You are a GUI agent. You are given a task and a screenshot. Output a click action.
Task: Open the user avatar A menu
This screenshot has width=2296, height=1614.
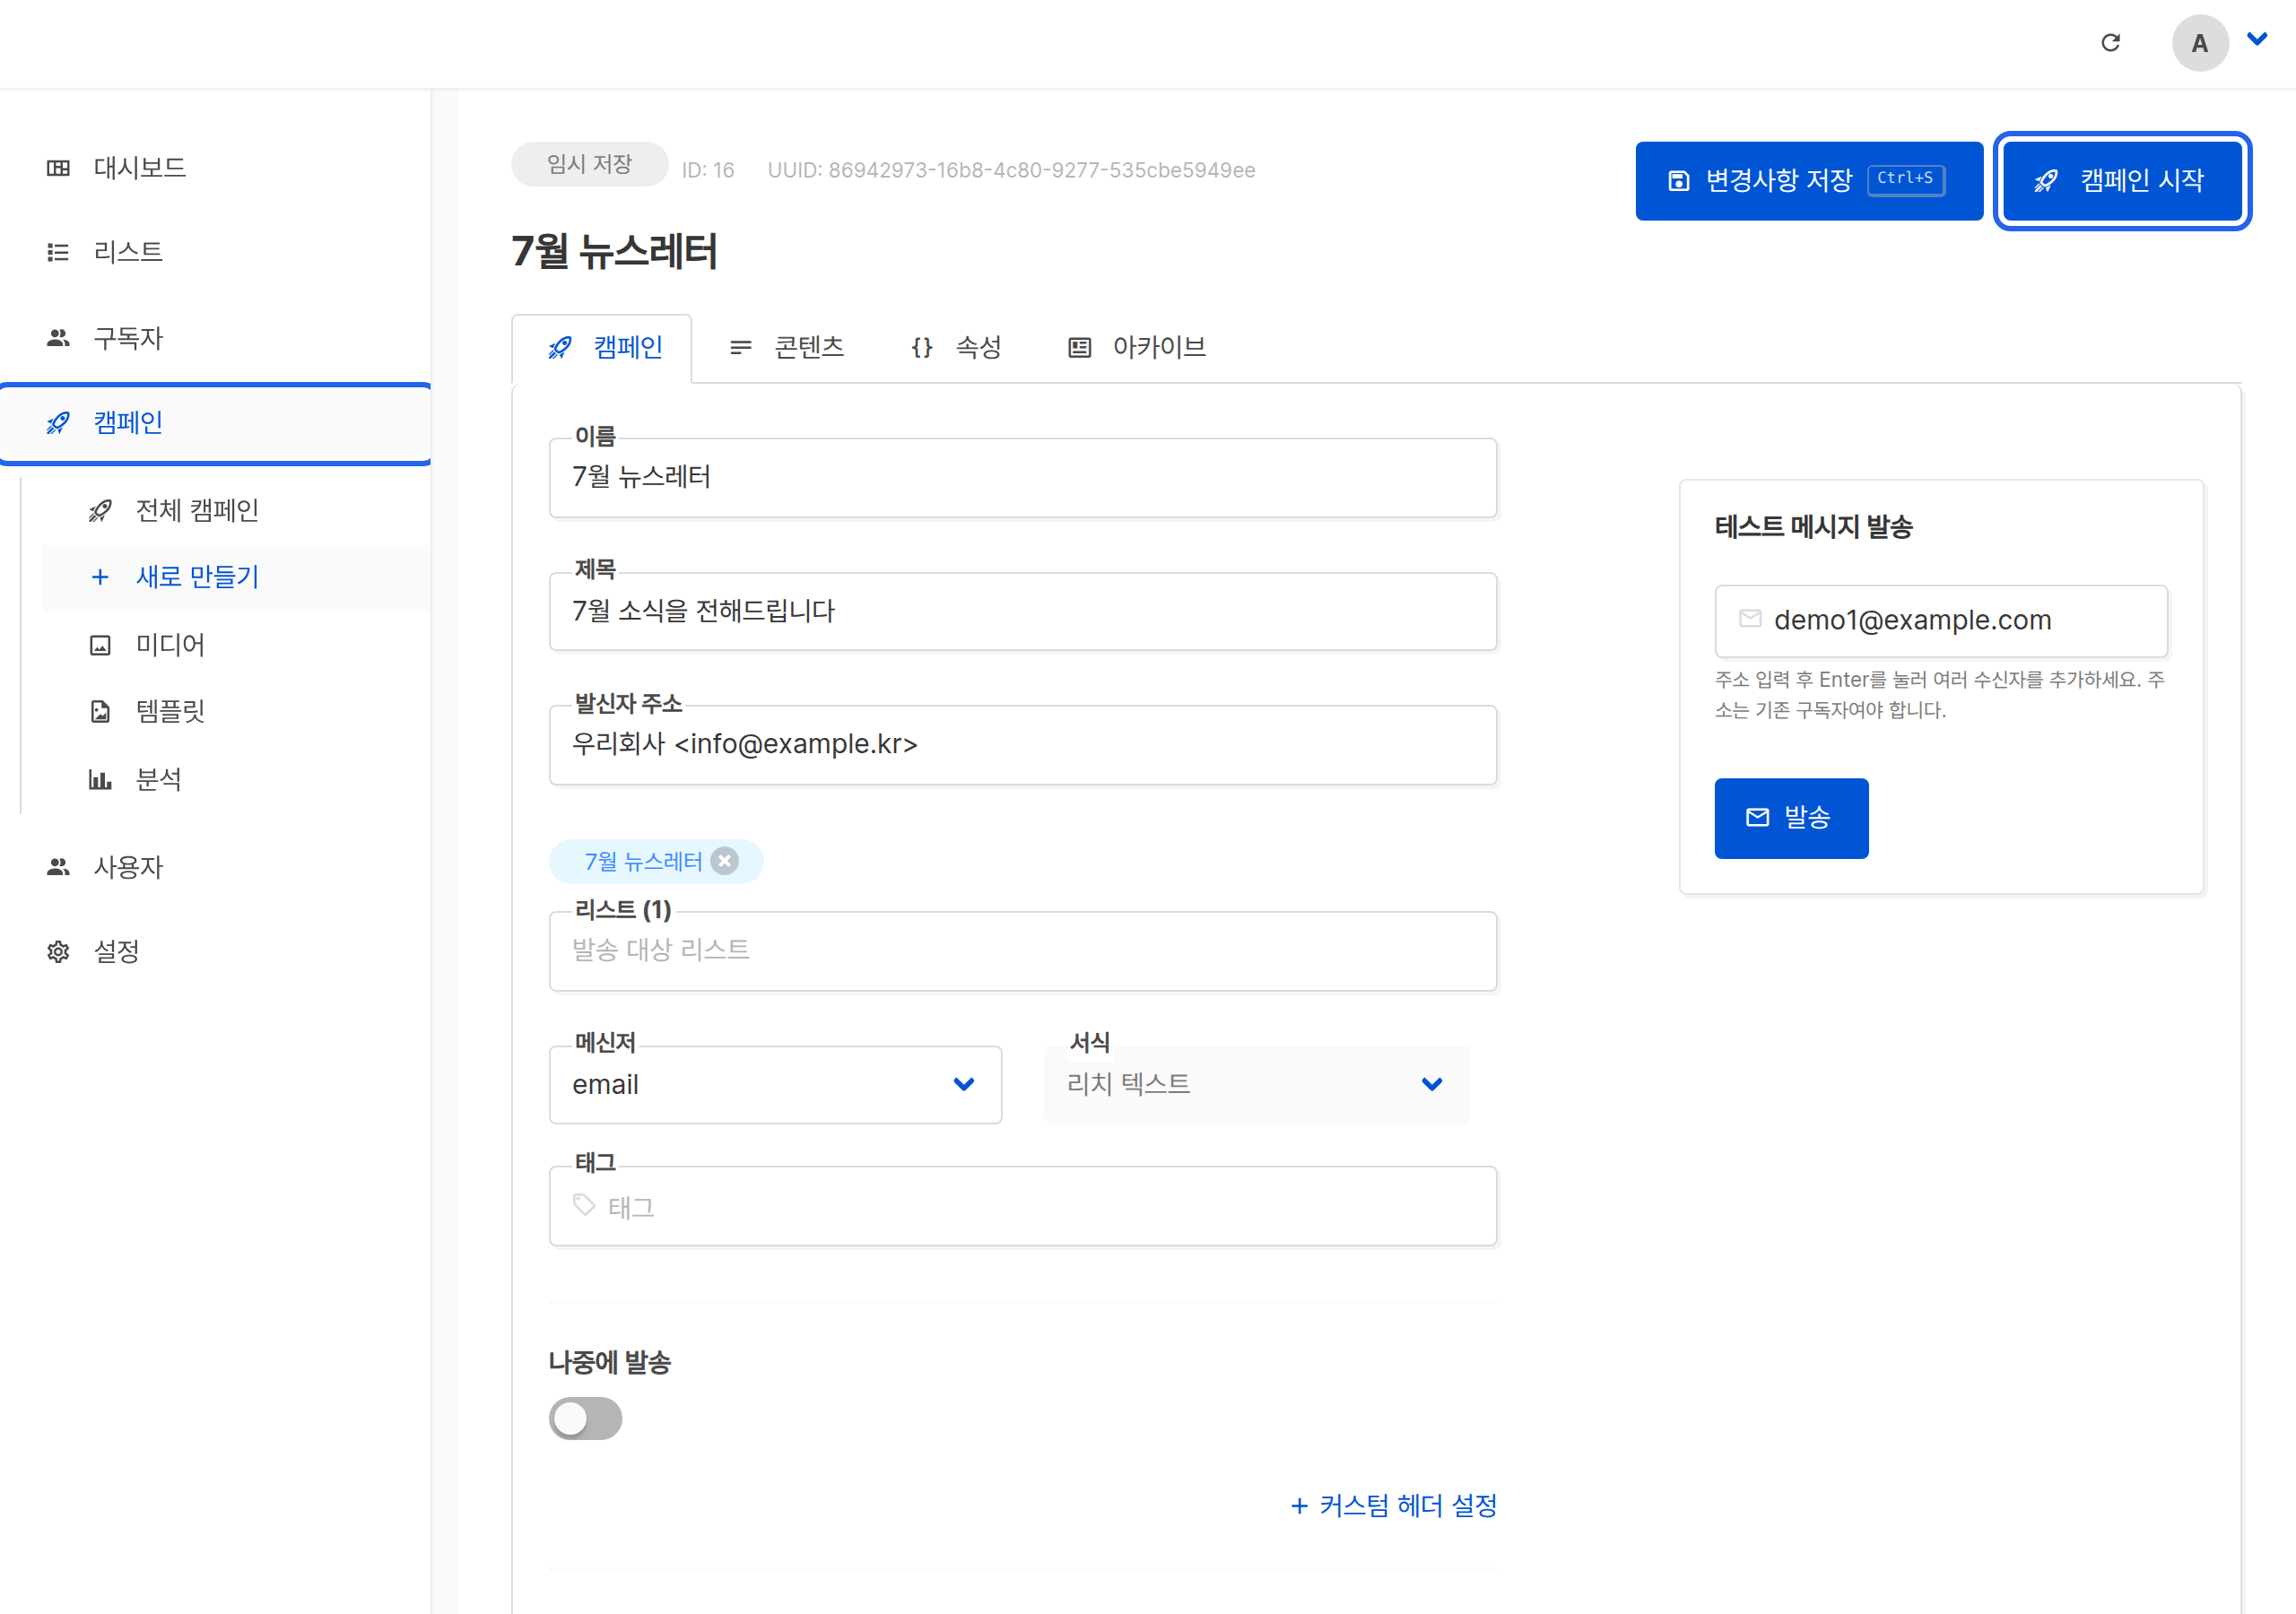click(x=2199, y=43)
